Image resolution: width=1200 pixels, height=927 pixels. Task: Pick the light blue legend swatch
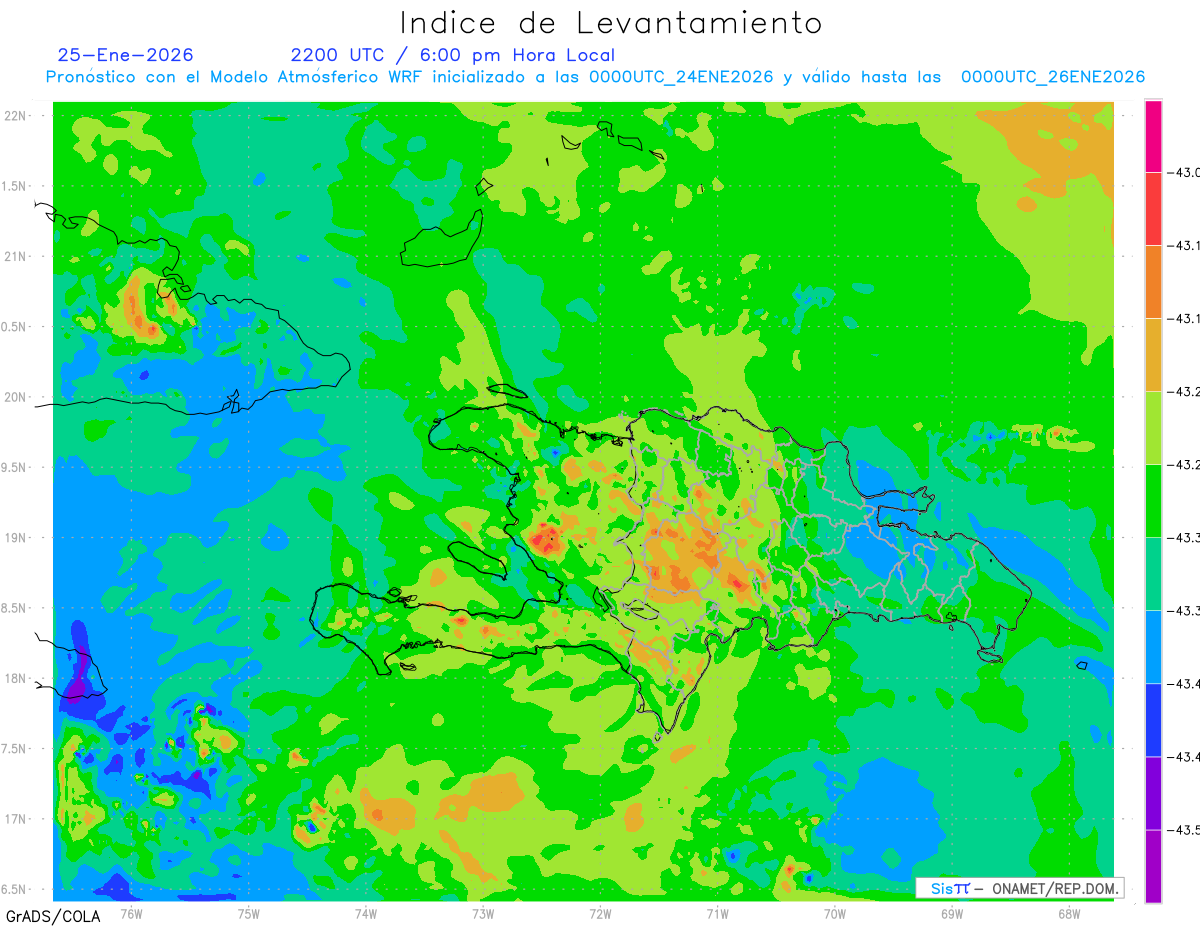1153,647
